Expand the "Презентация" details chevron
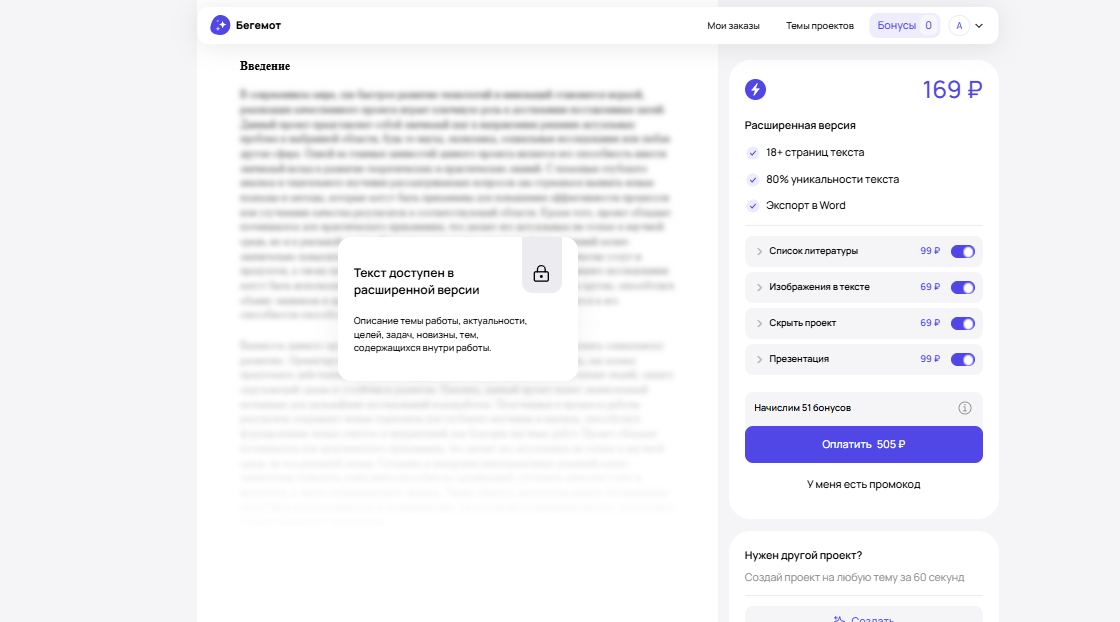1120x622 pixels. tap(759, 359)
